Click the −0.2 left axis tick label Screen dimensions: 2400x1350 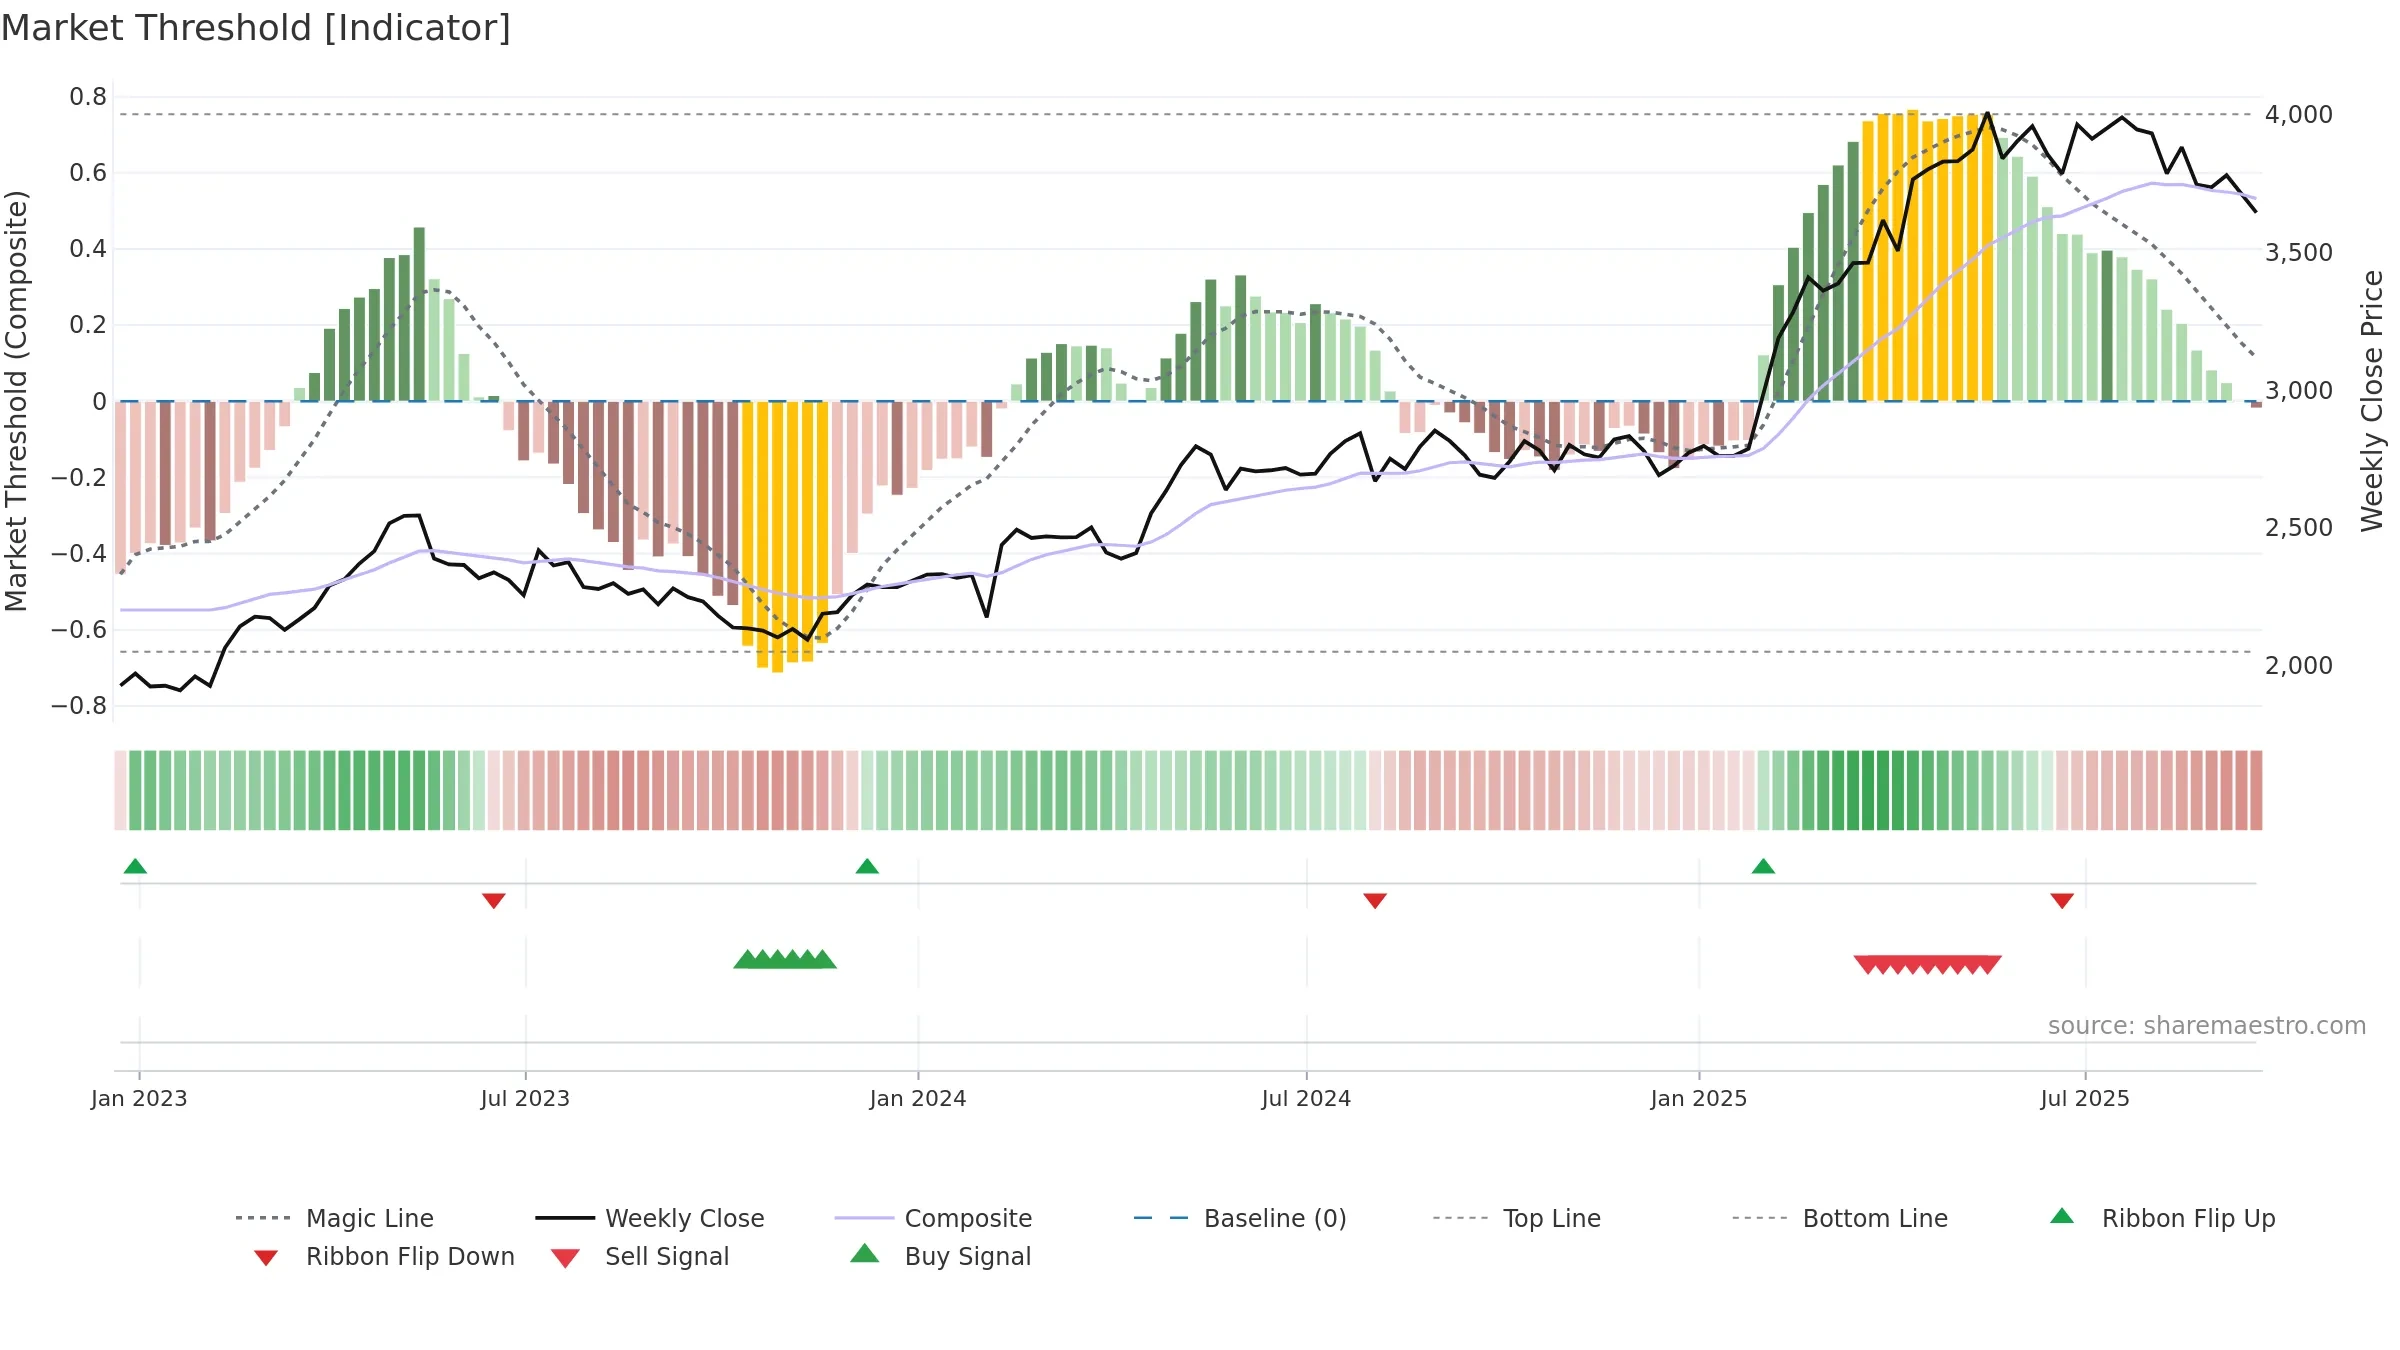click(x=78, y=478)
